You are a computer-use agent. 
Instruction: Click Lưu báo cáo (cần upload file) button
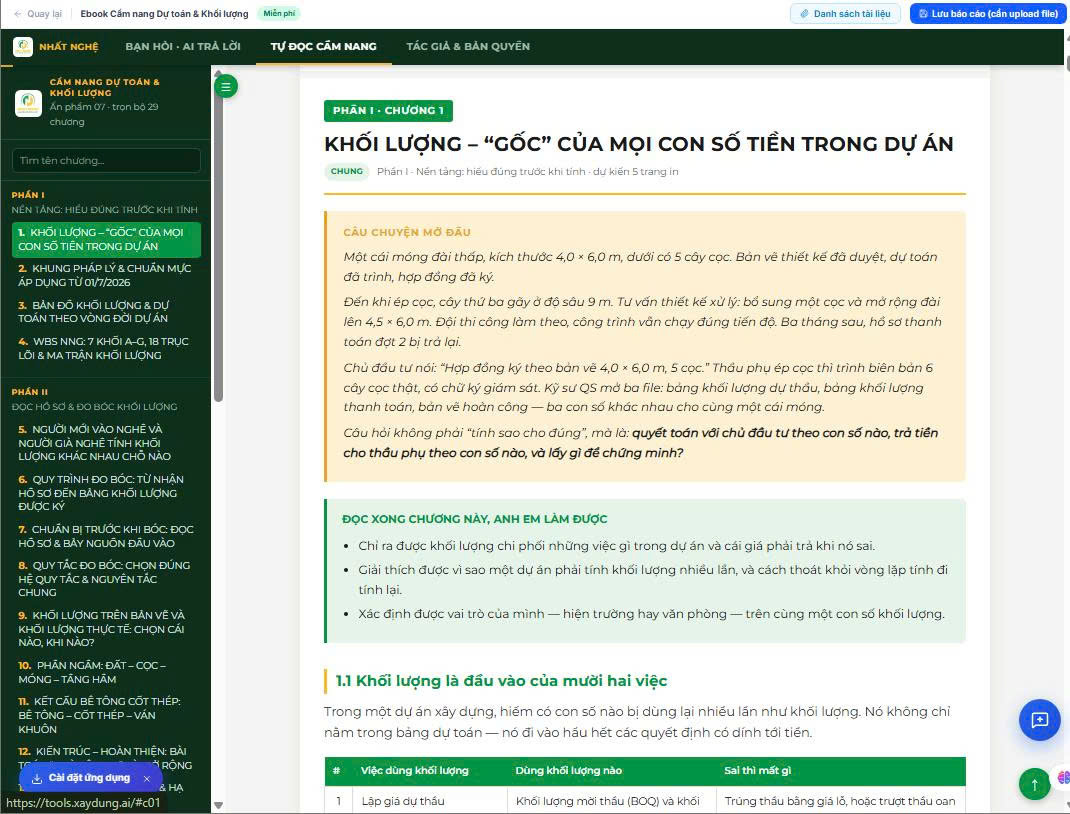[x=988, y=14]
